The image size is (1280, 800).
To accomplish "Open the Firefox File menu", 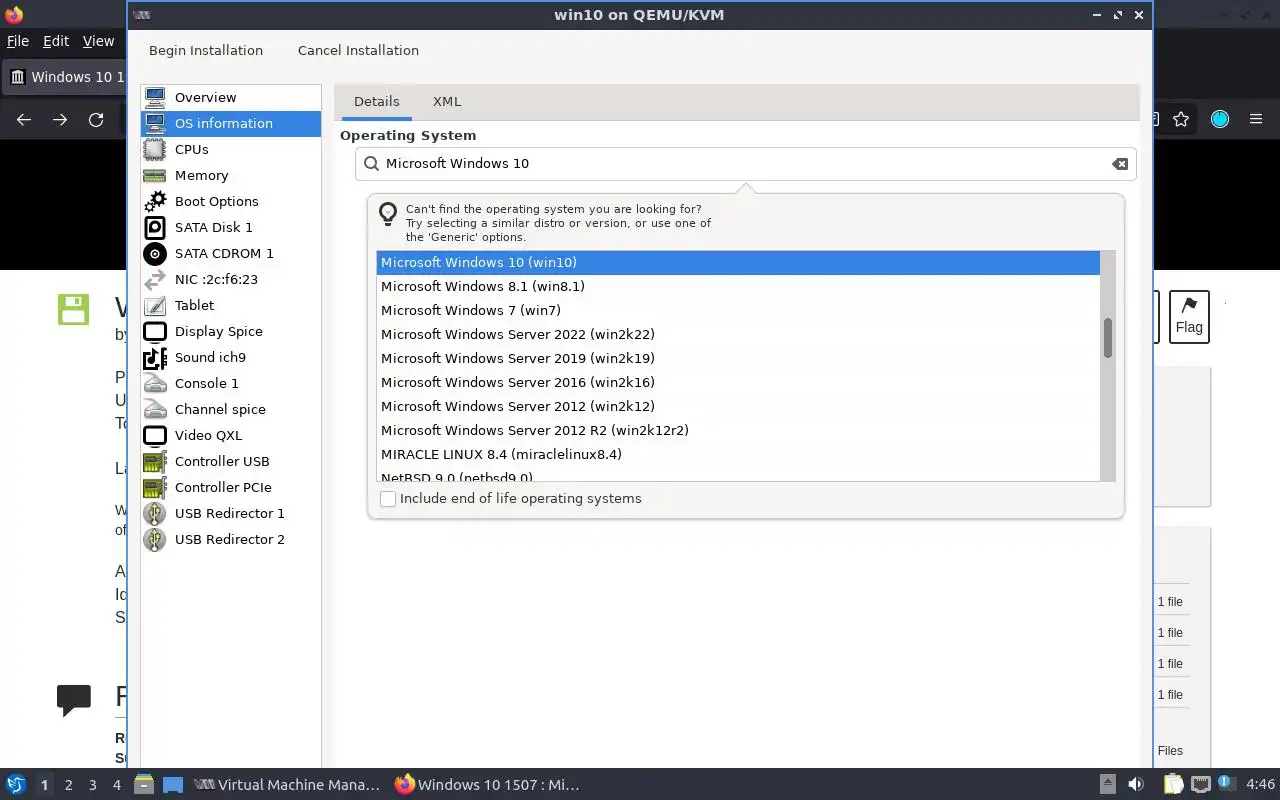I will (18, 41).
